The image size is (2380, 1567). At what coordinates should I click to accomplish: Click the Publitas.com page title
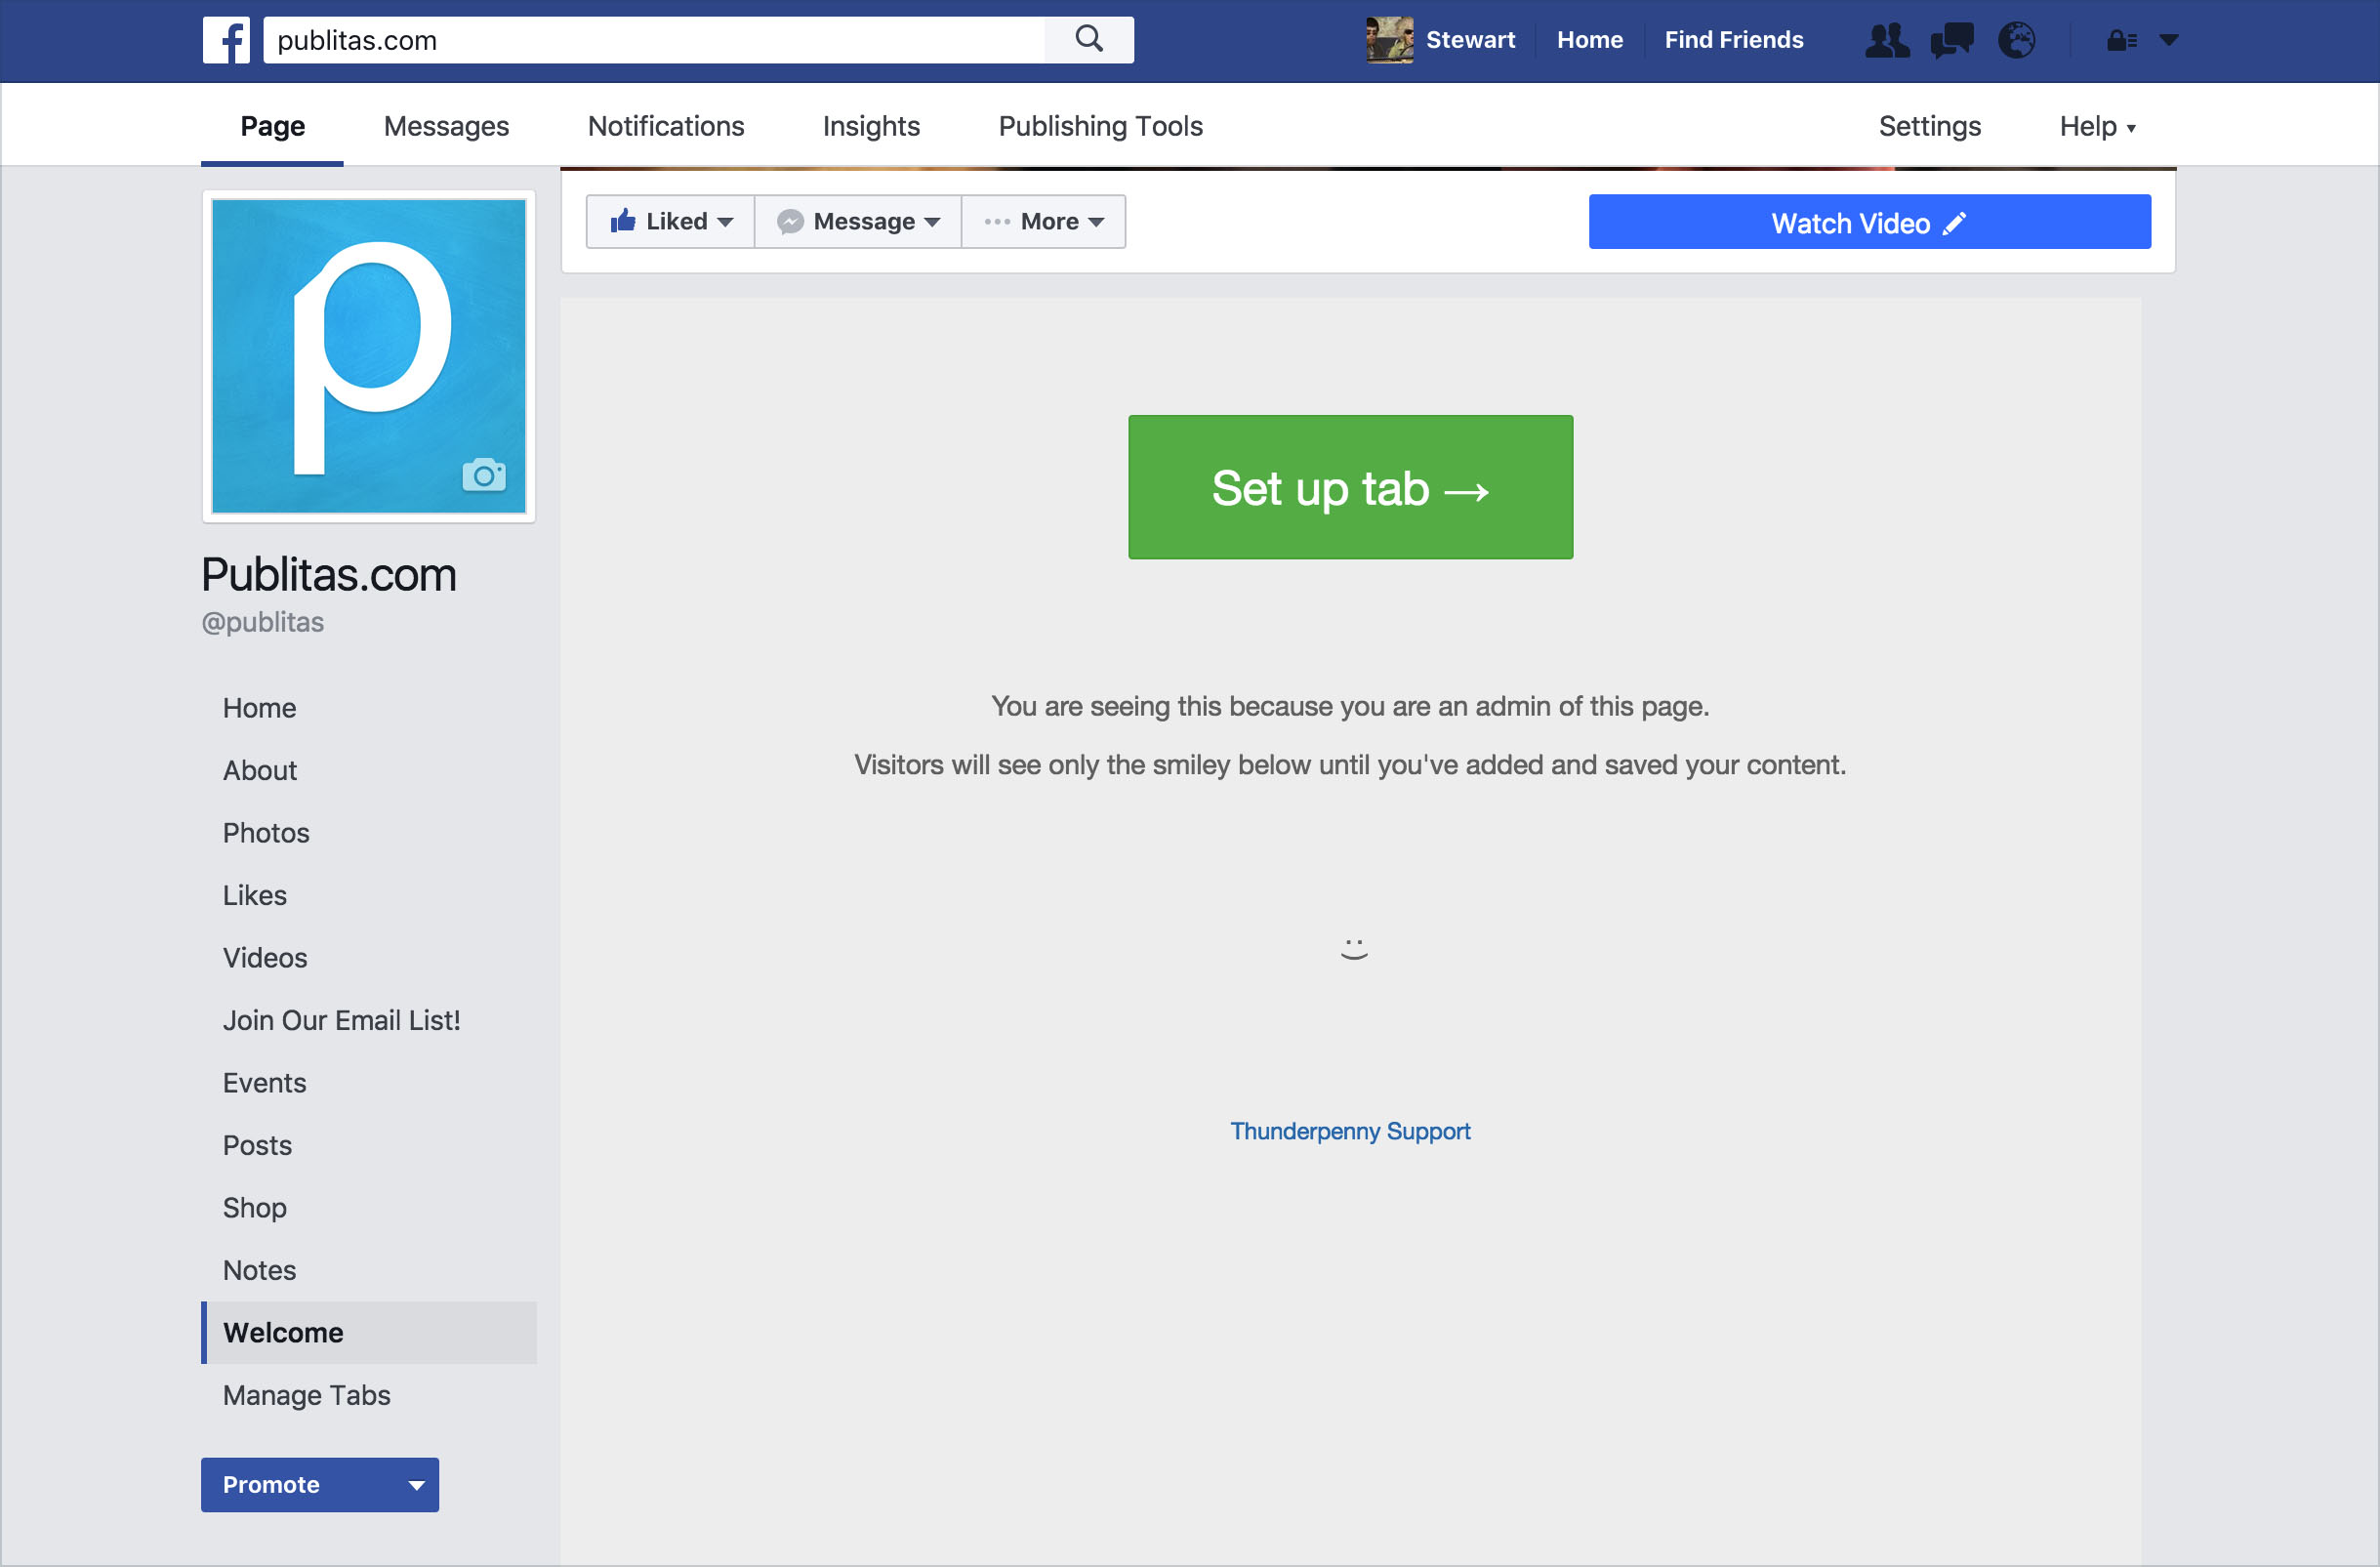pyautogui.click(x=329, y=575)
